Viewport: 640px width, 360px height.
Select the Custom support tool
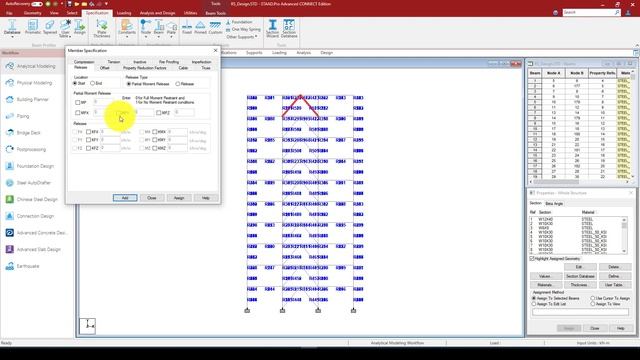coord(215,27)
